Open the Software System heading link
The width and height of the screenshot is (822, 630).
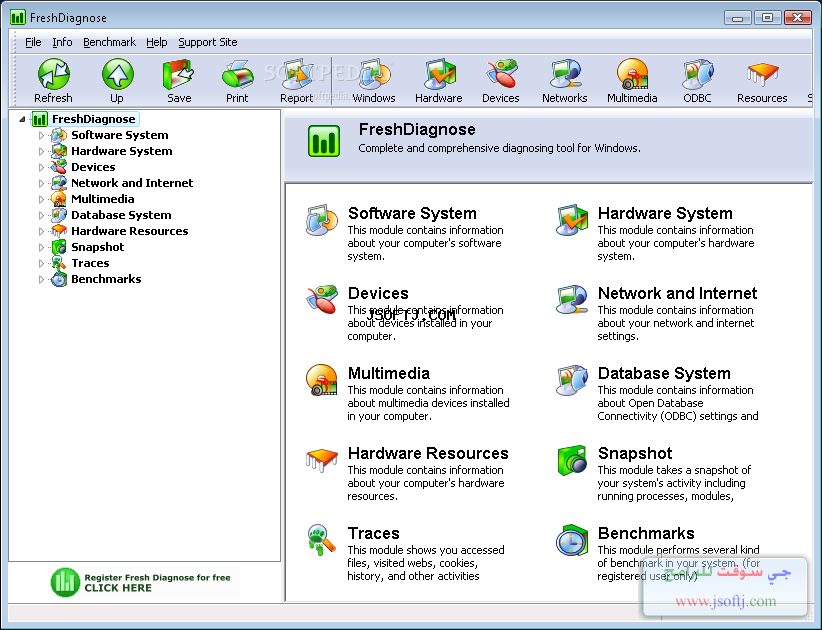pos(412,213)
